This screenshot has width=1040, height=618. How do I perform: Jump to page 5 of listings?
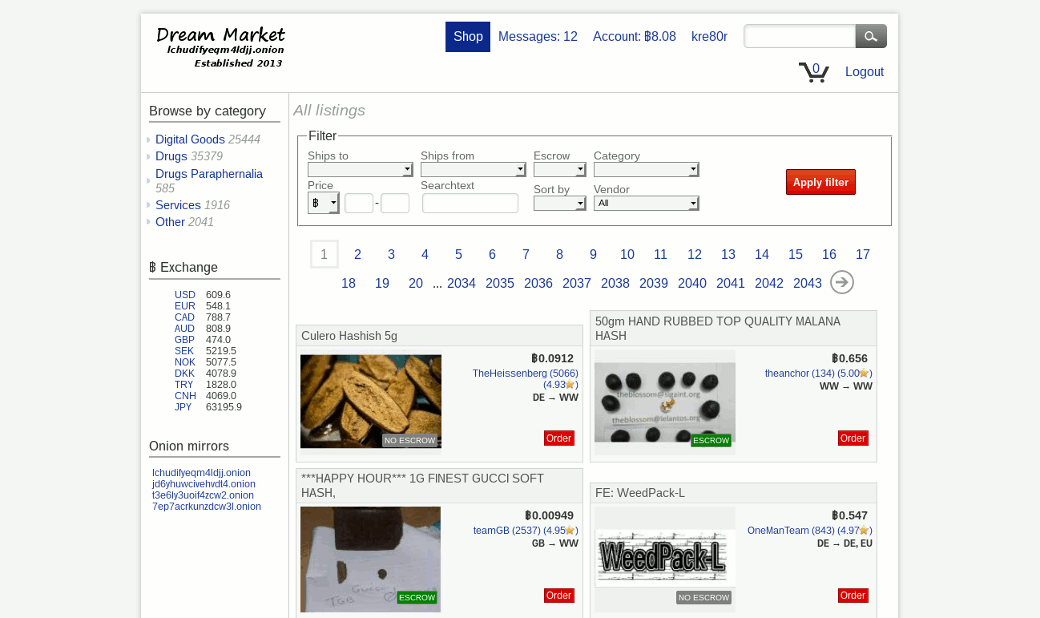click(x=458, y=255)
